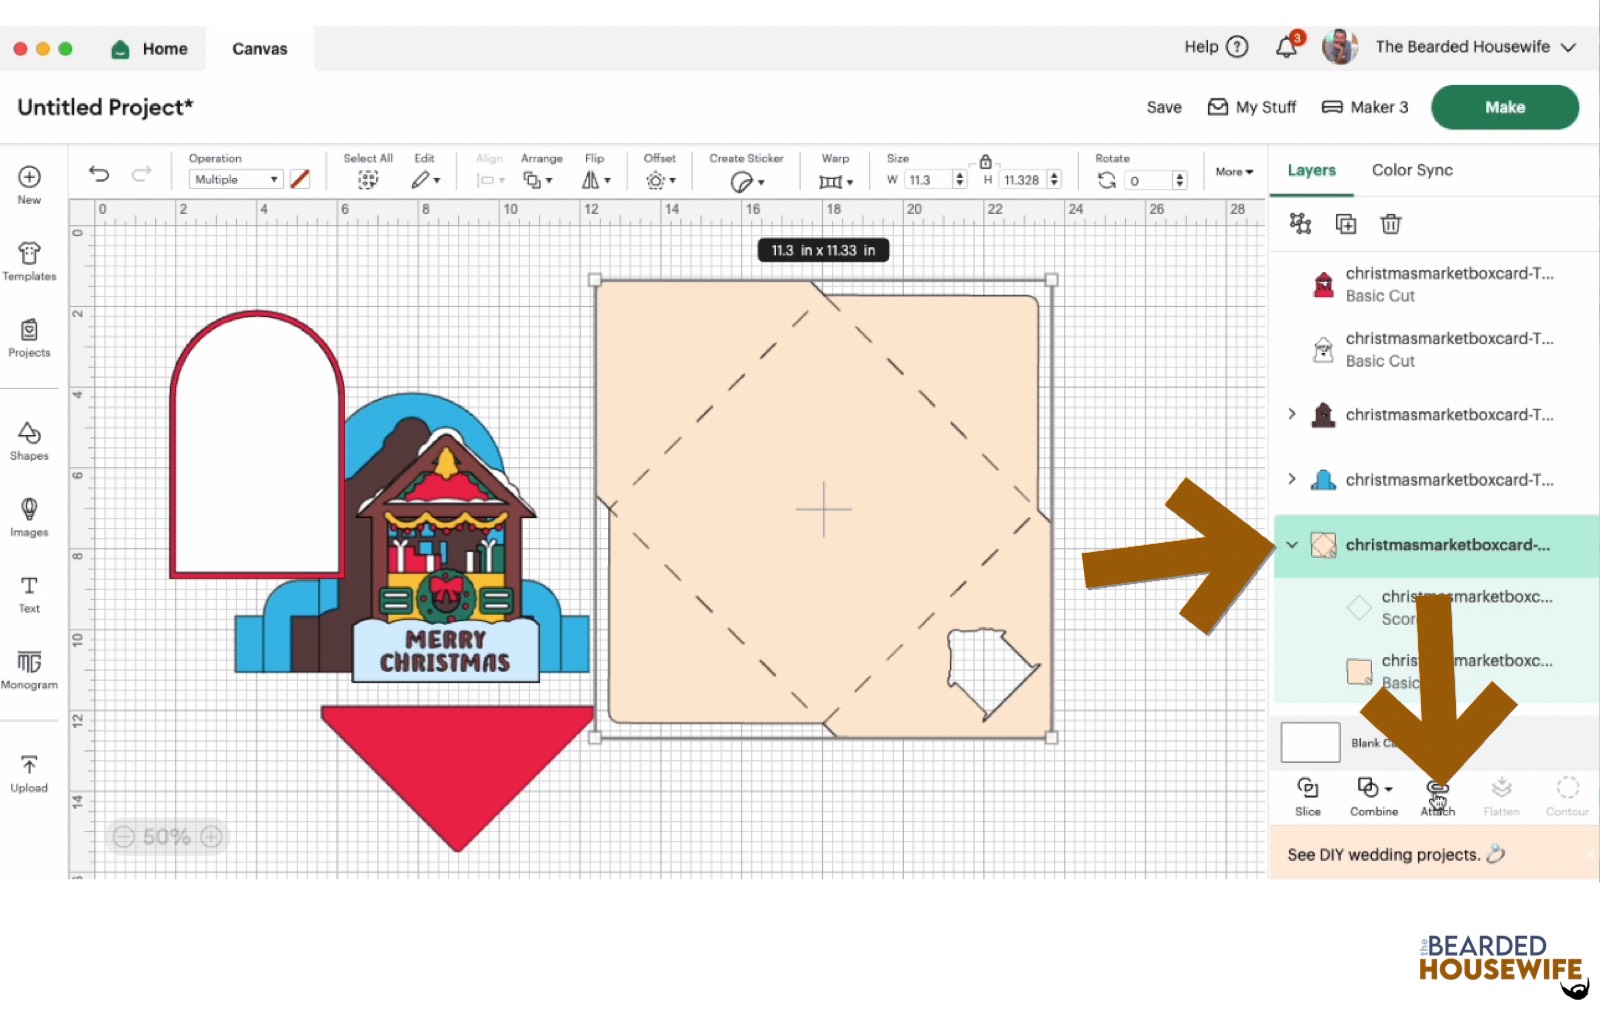
Task: Open the Create Sticker dropdown
Action: tap(747, 181)
